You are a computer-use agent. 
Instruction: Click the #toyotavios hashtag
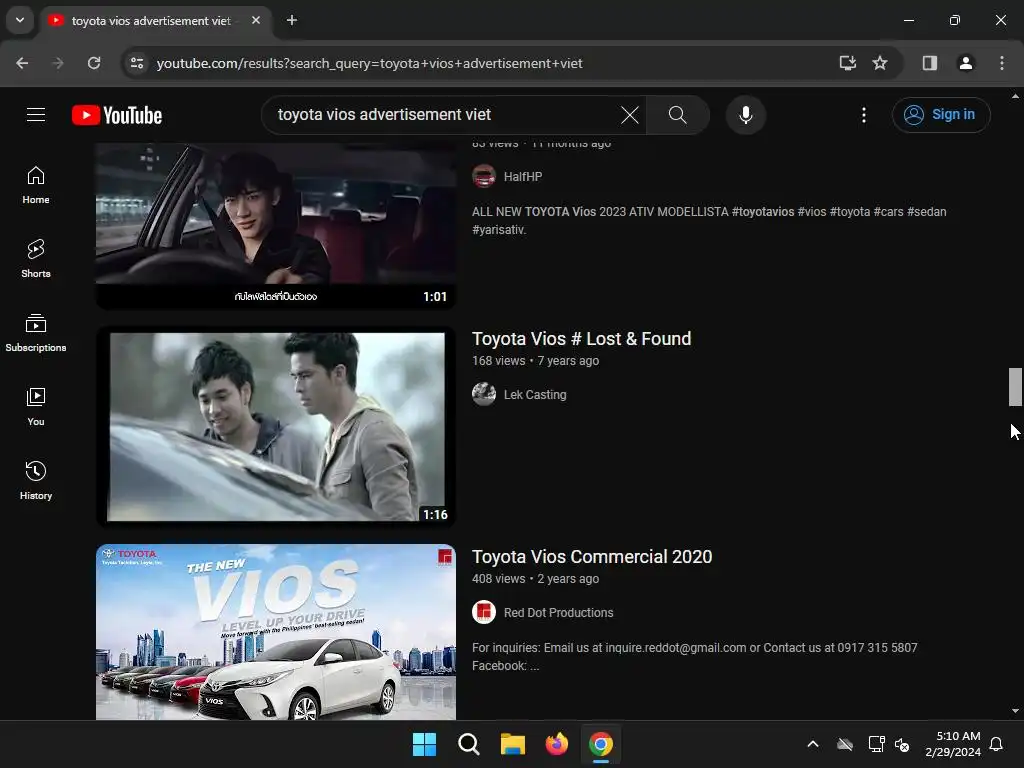pyautogui.click(x=763, y=212)
